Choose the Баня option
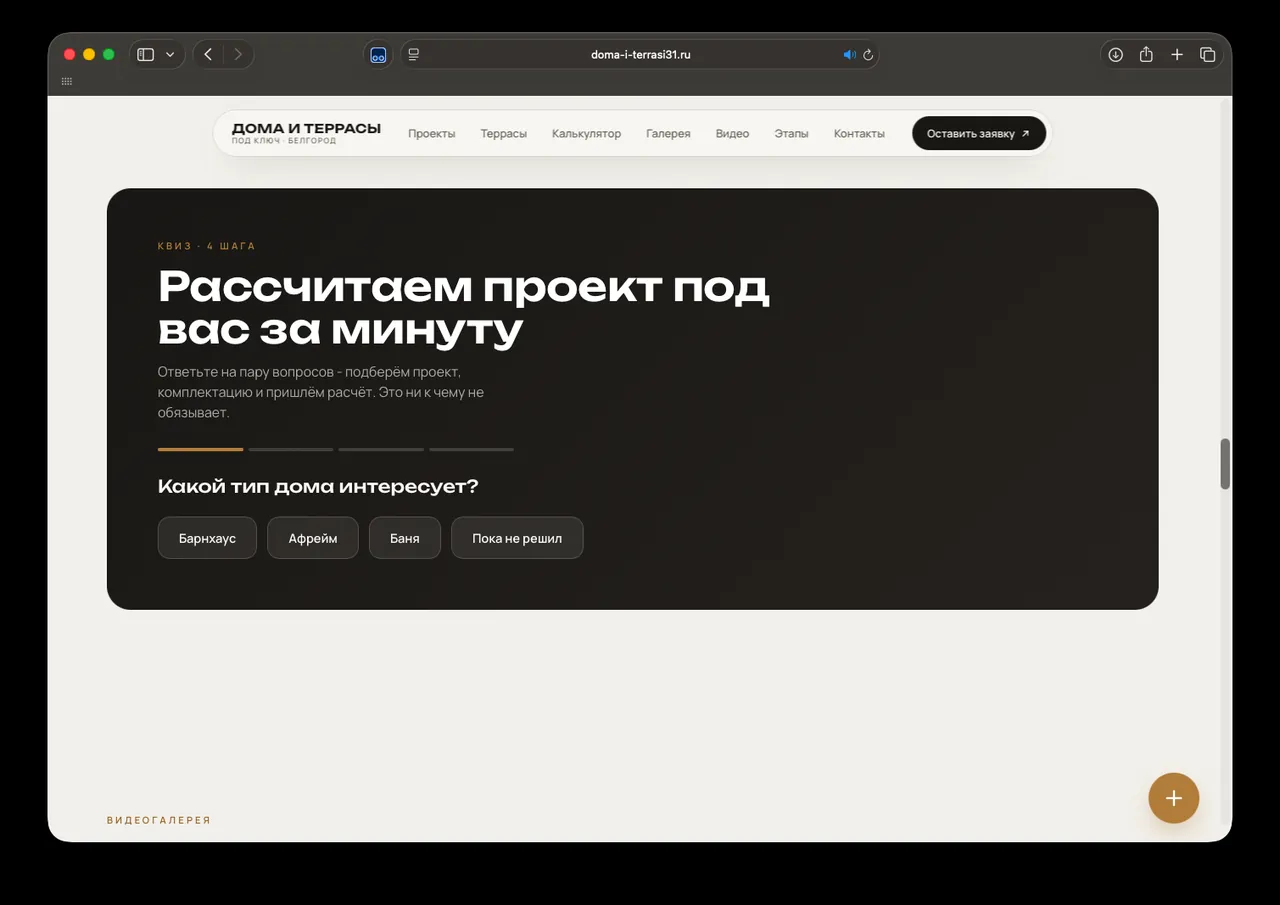Image resolution: width=1280 pixels, height=905 pixels. 405,538
